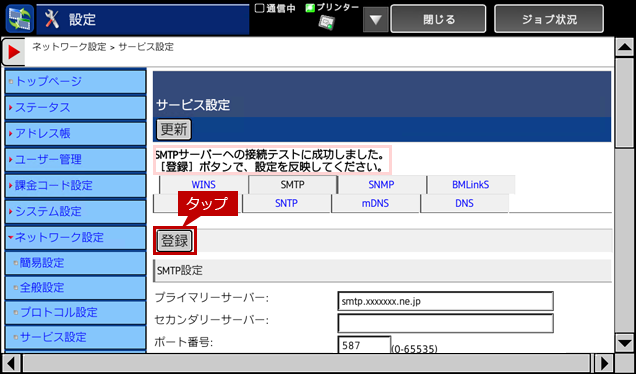Select the SMTP tab
The height and width of the screenshot is (374, 636).
click(292, 185)
